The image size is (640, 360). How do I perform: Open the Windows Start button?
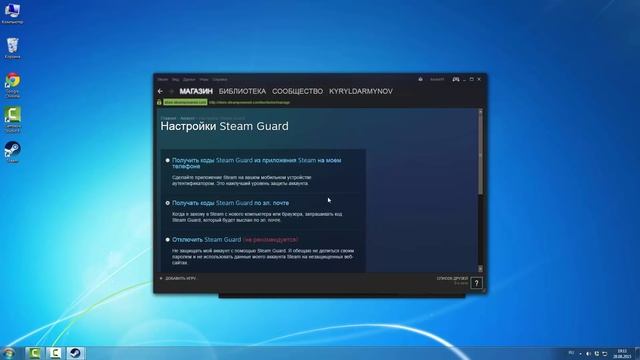[x=9, y=353]
